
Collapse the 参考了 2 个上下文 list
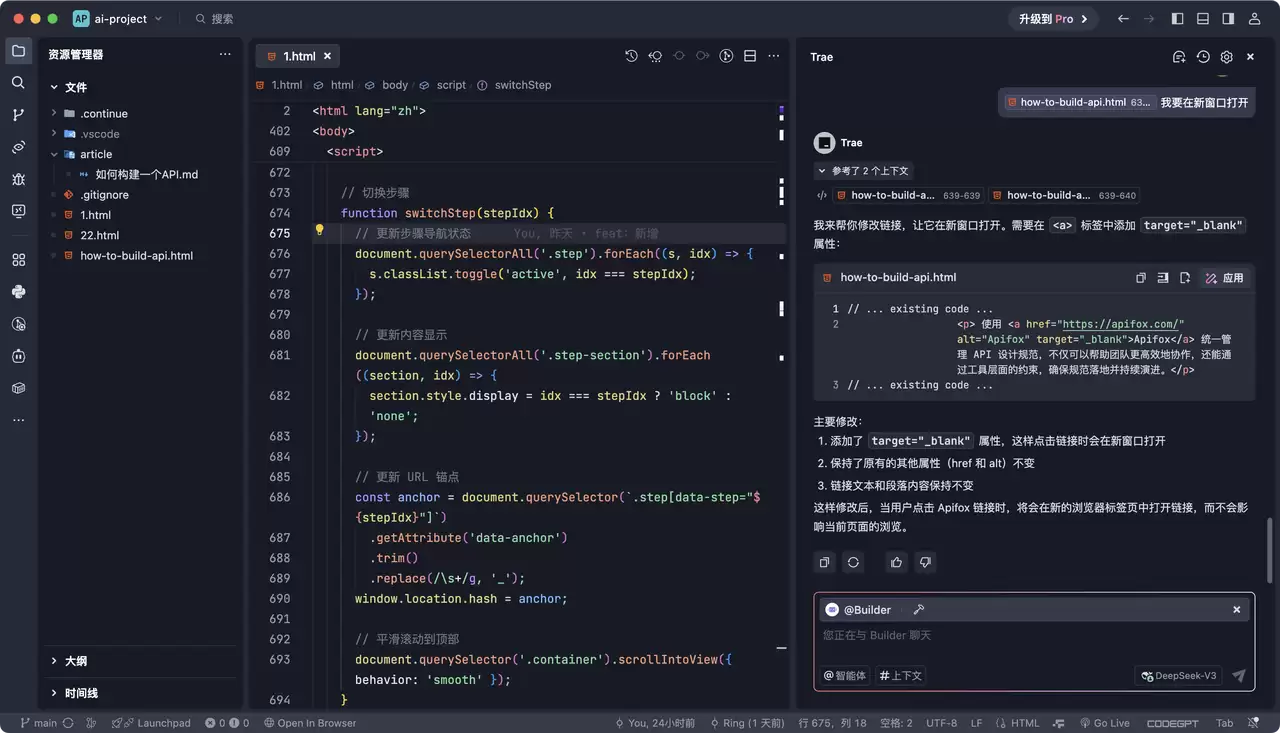tap(863, 171)
